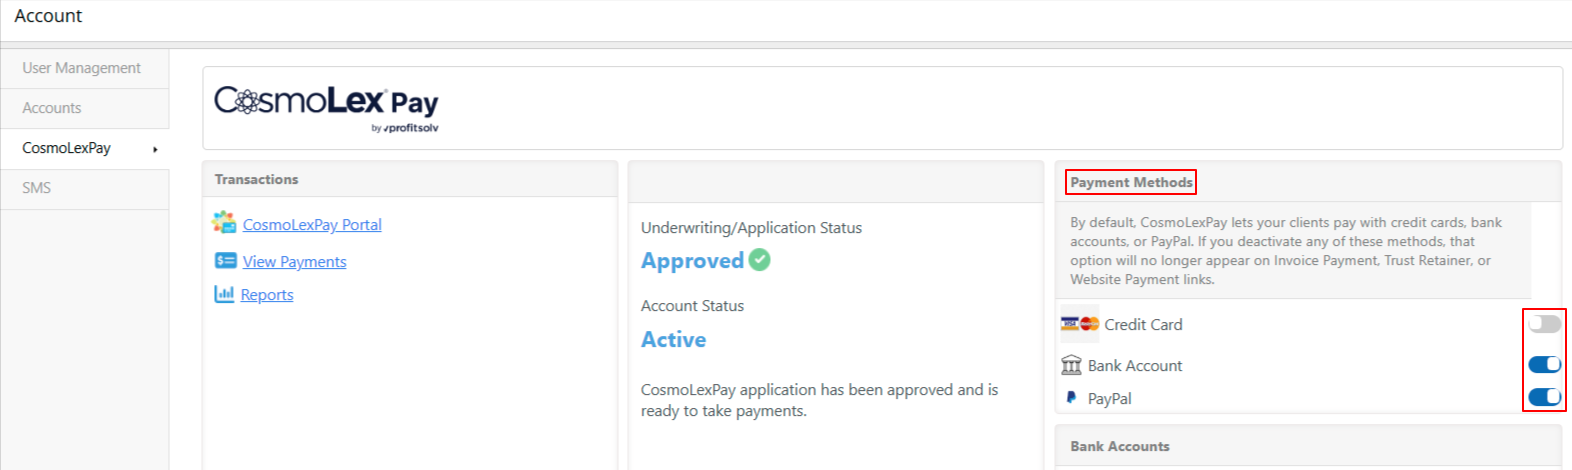Image resolution: width=1572 pixels, height=470 pixels.
Task: Click the Reports bar chart icon
Action: pyautogui.click(x=224, y=294)
